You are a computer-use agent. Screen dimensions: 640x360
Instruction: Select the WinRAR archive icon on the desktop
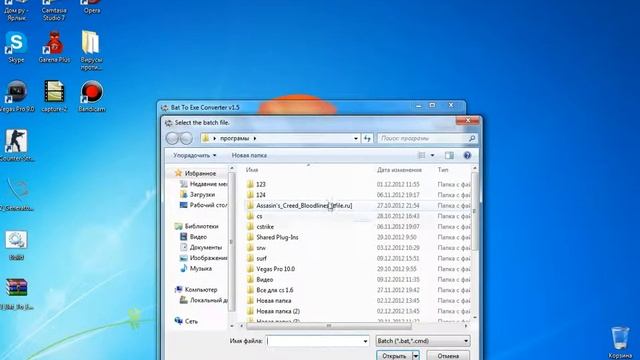[x=16, y=293]
